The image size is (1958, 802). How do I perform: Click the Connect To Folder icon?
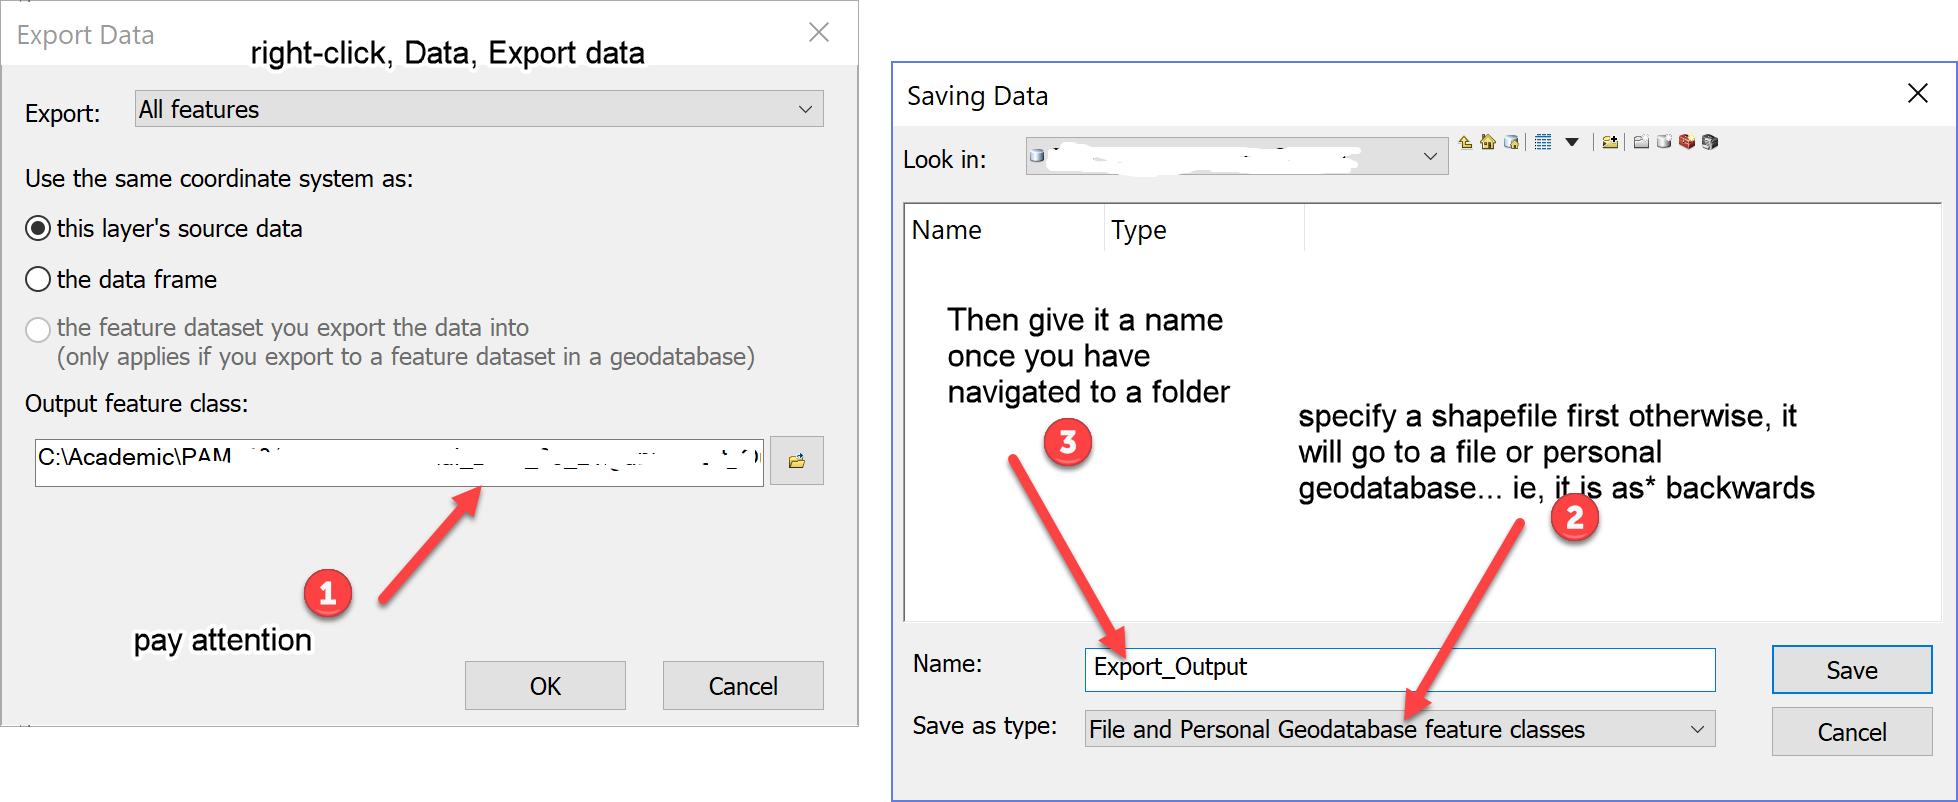click(1610, 142)
